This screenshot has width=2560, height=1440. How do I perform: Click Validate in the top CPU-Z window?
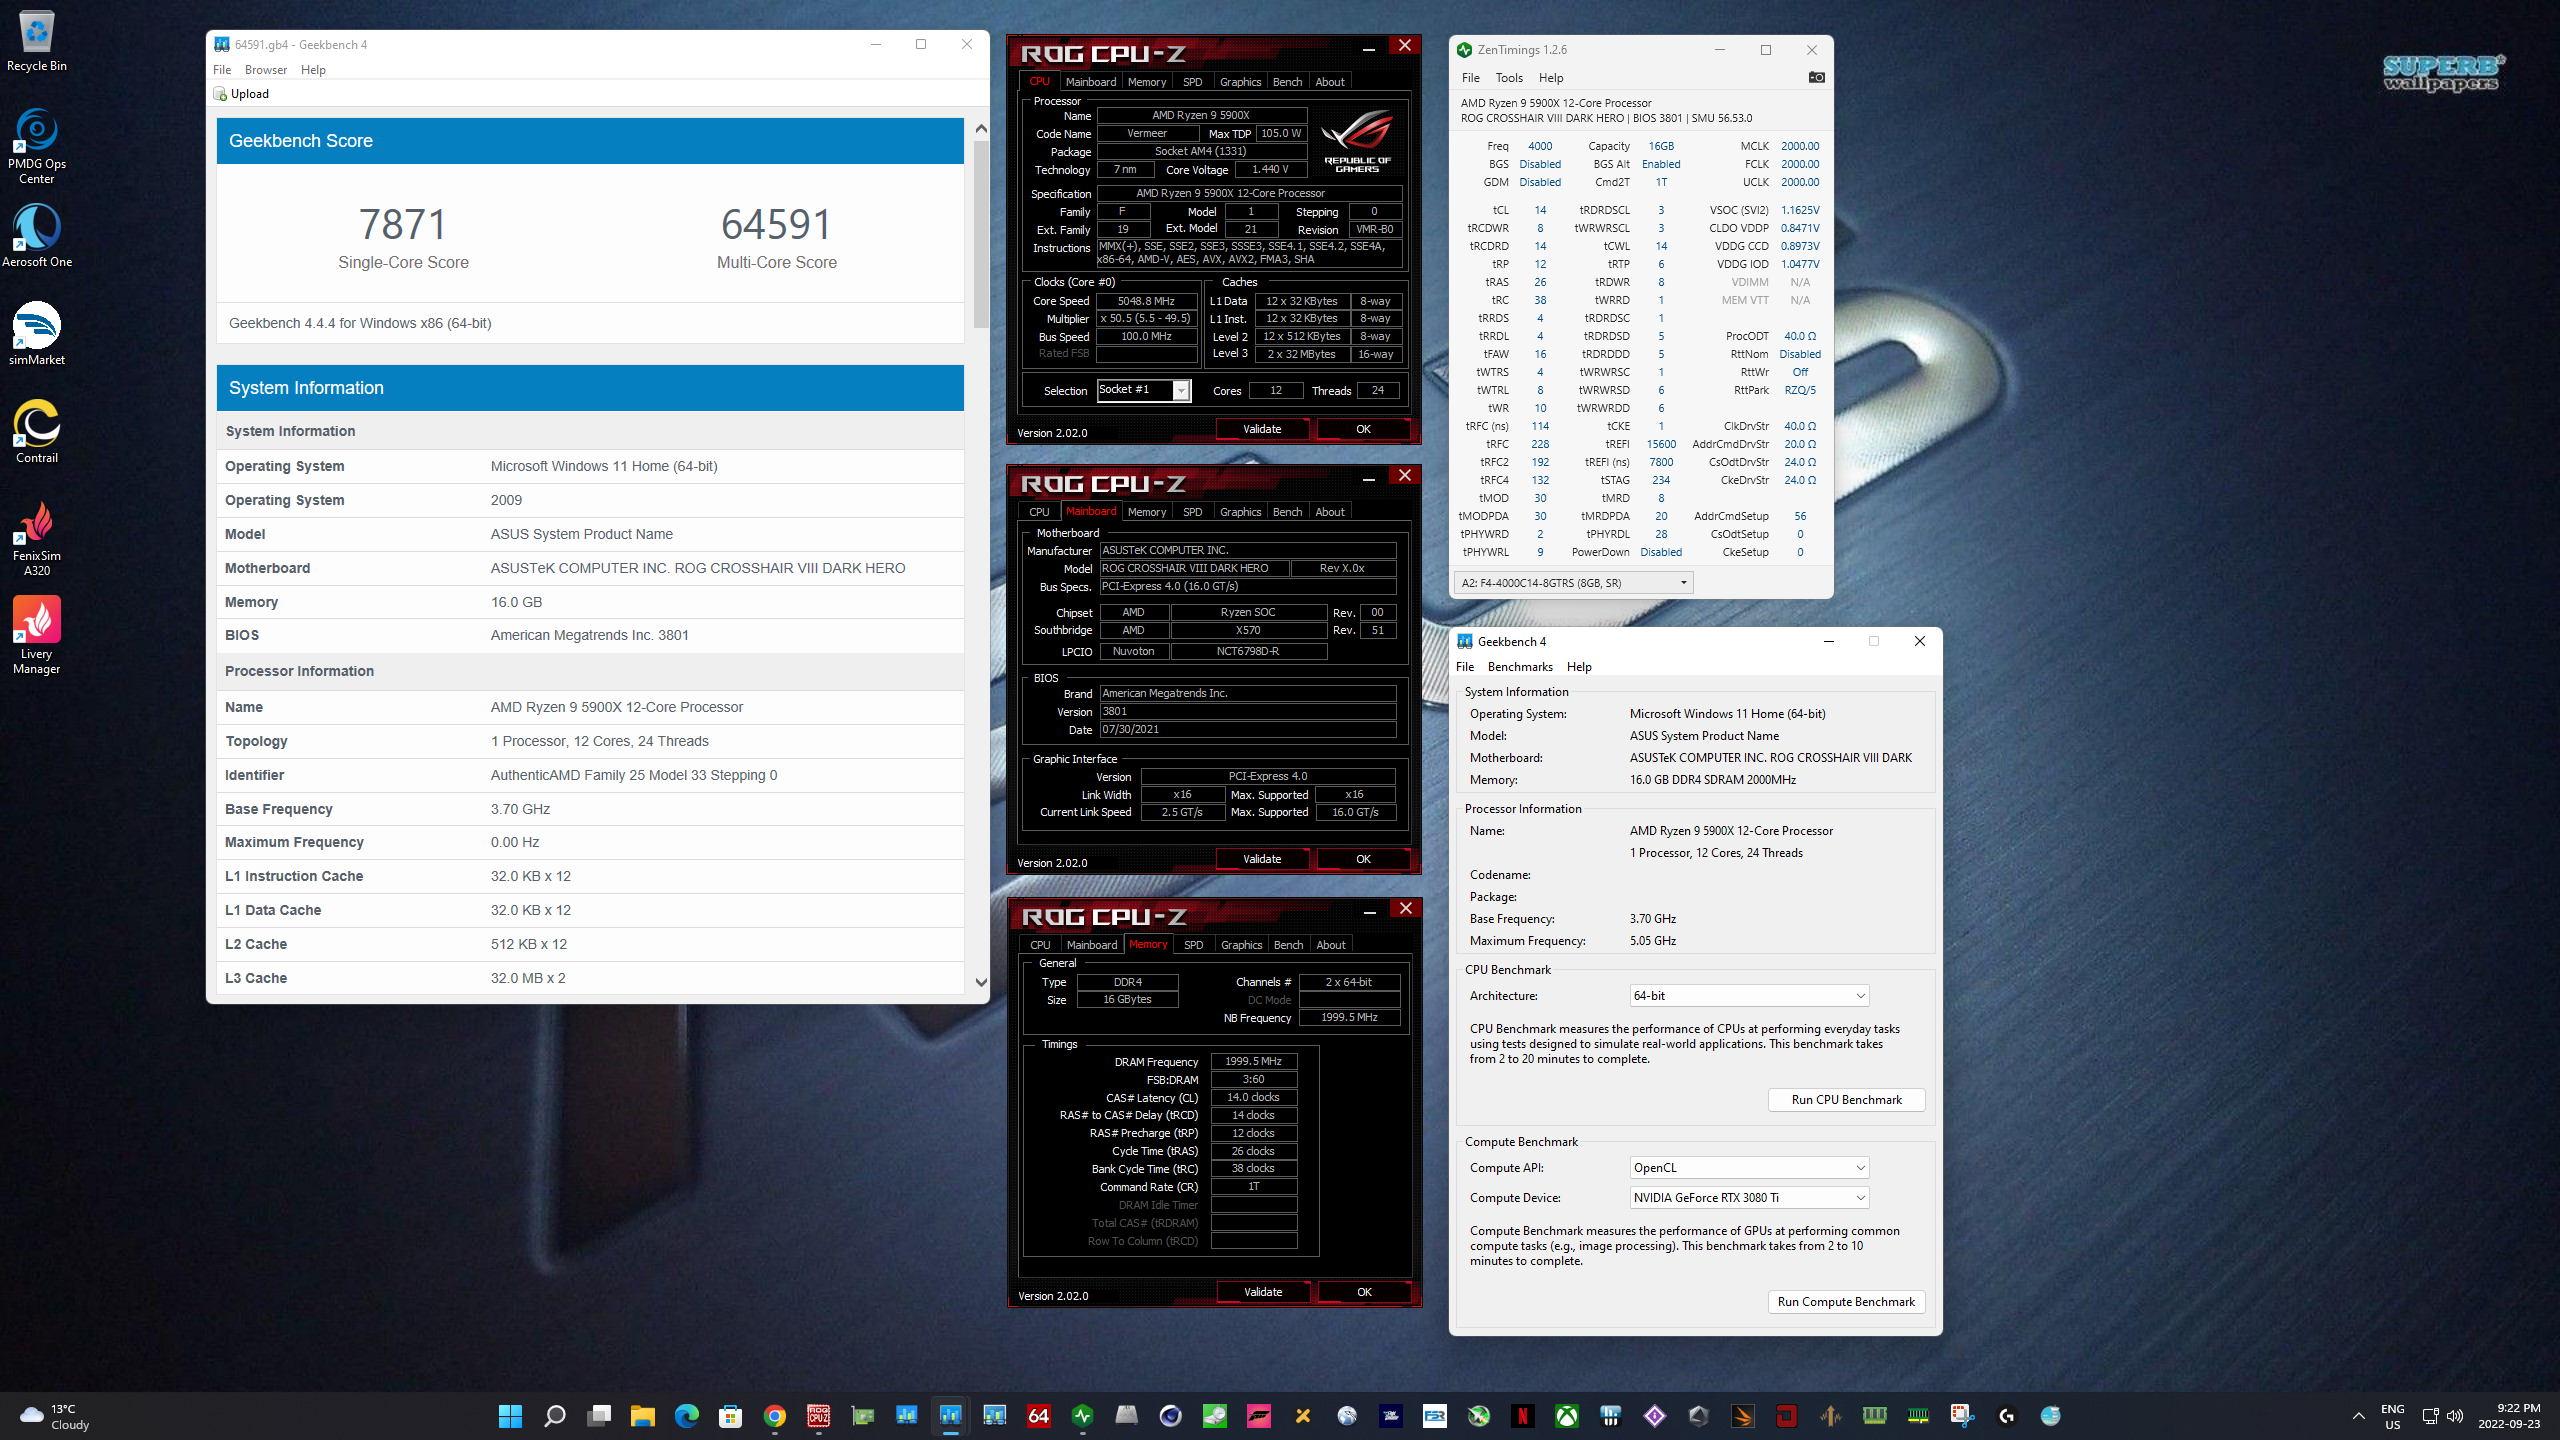click(x=1262, y=429)
